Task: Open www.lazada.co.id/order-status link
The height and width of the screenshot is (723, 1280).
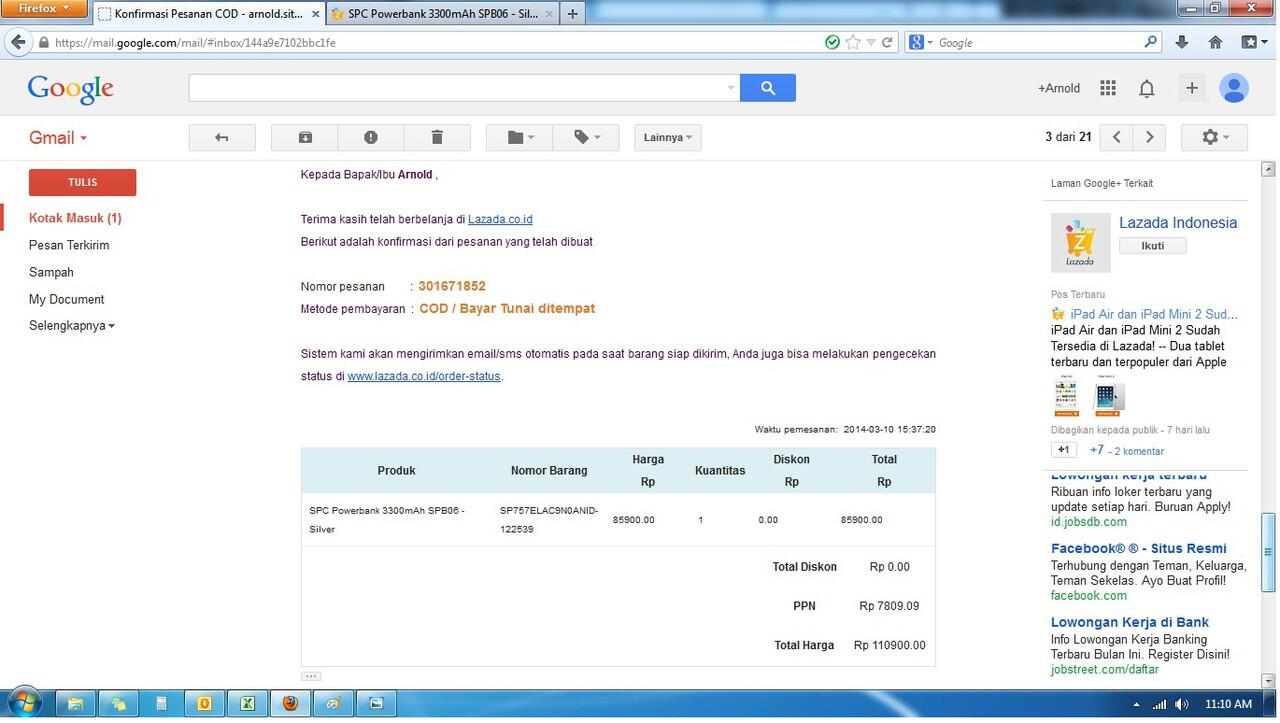Action: click(424, 376)
